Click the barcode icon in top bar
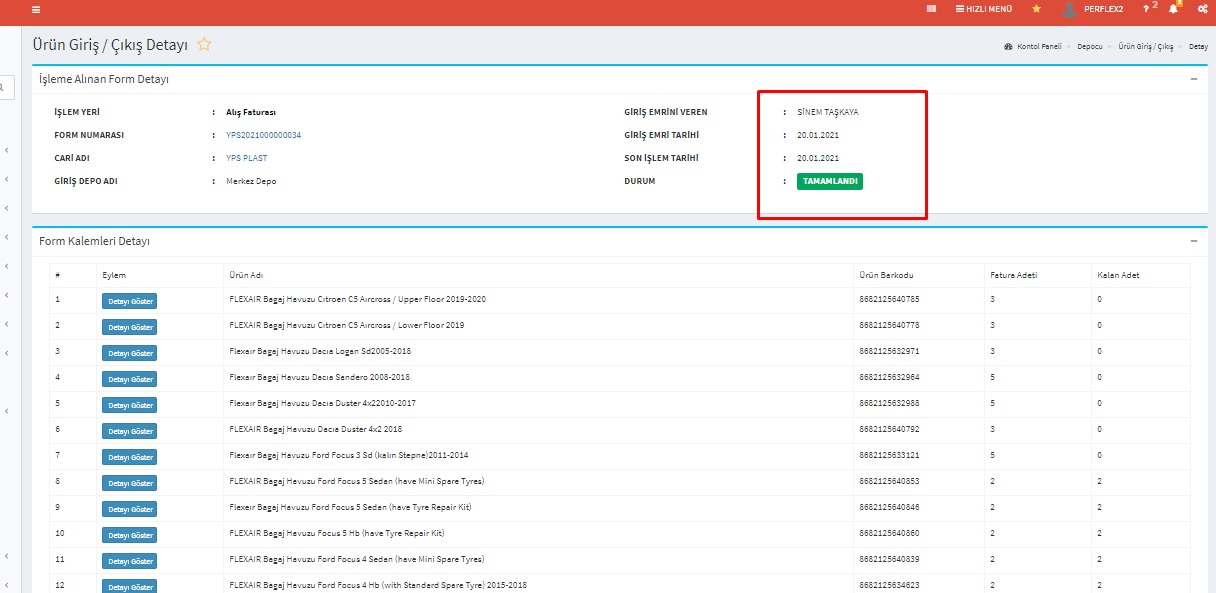The height and width of the screenshot is (593, 1216). coord(931,9)
